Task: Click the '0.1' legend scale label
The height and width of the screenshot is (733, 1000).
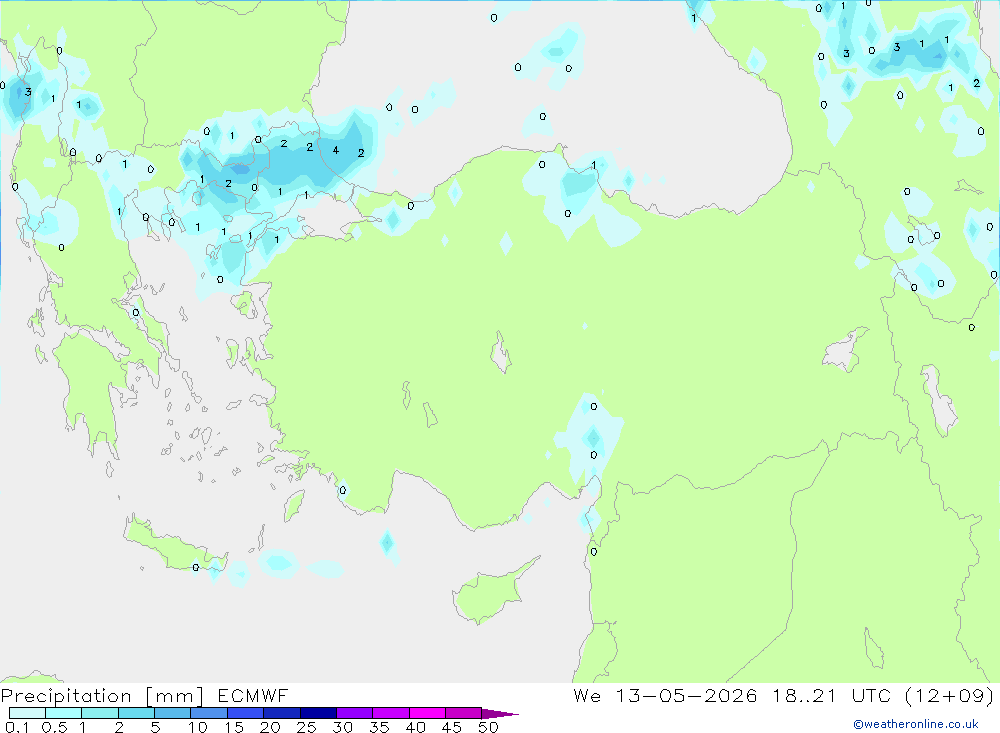Action: click(17, 727)
